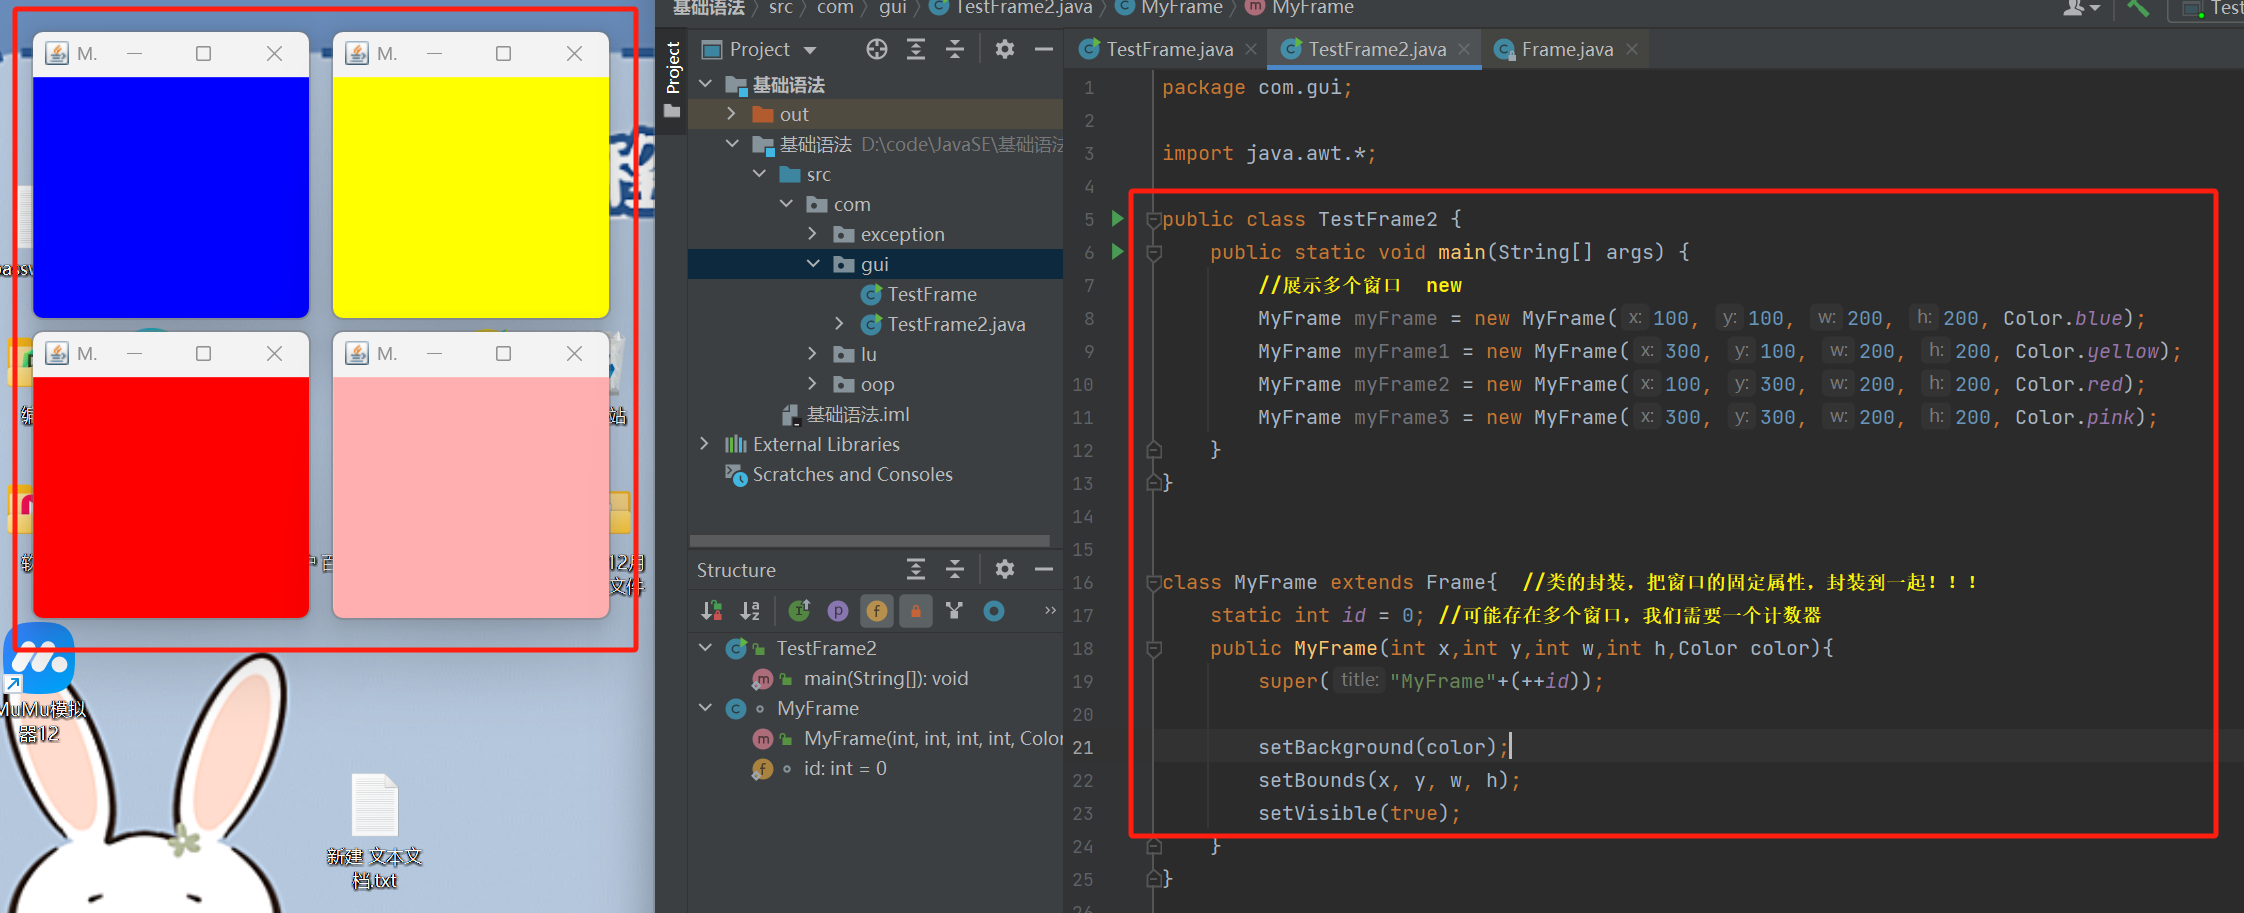2244x913 pixels.
Task: Expand TestFrame2.java in project tree
Action: click(840, 324)
